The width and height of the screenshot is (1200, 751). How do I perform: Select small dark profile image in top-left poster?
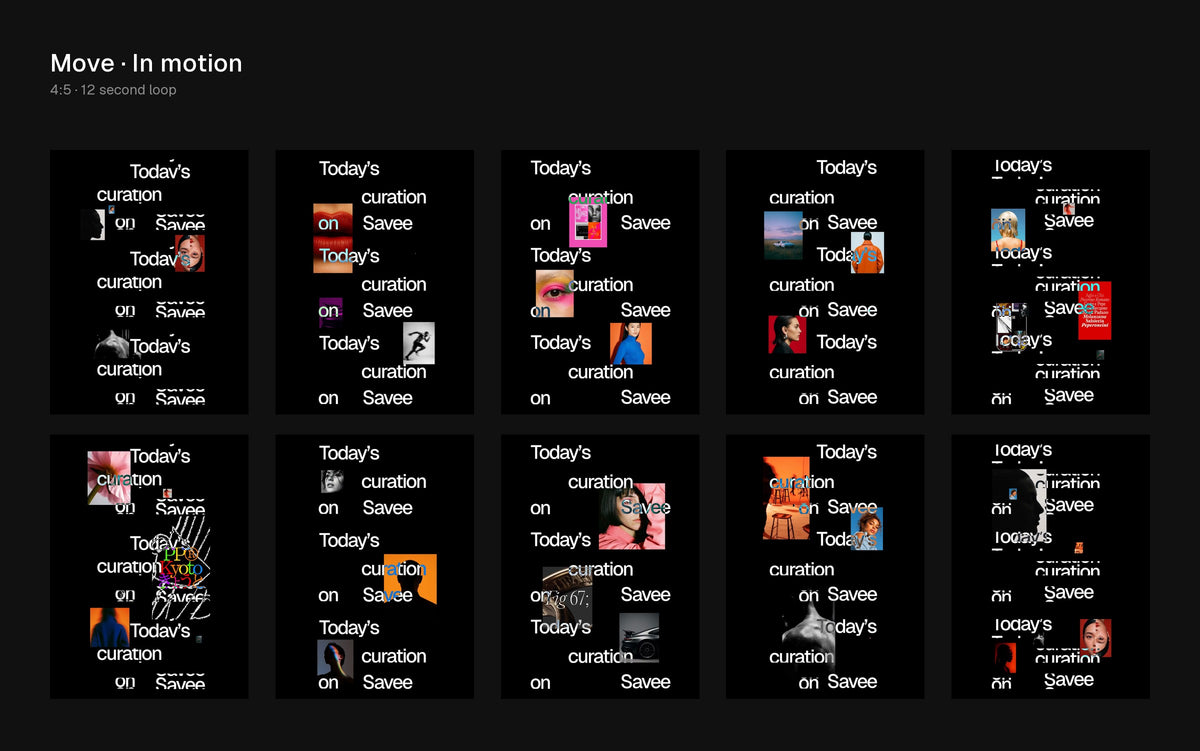click(93, 224)
